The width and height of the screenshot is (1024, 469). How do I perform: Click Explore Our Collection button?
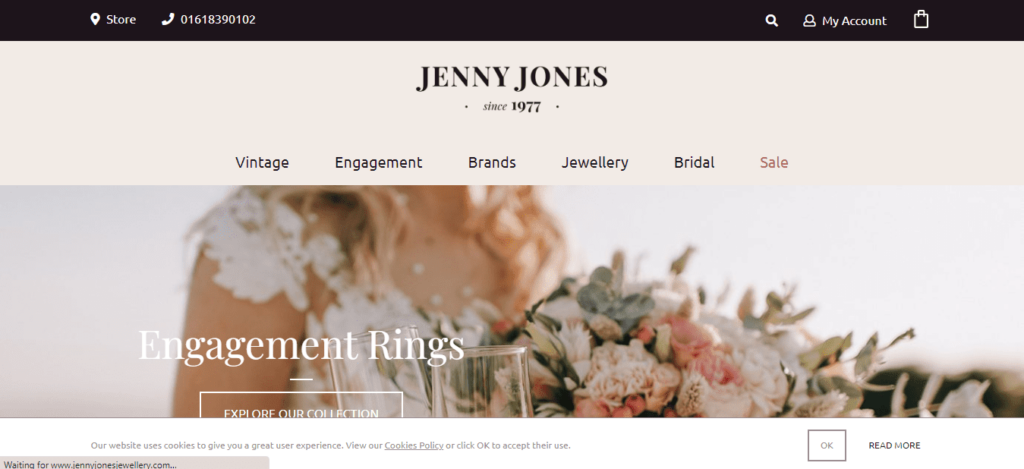coord(301,406)
